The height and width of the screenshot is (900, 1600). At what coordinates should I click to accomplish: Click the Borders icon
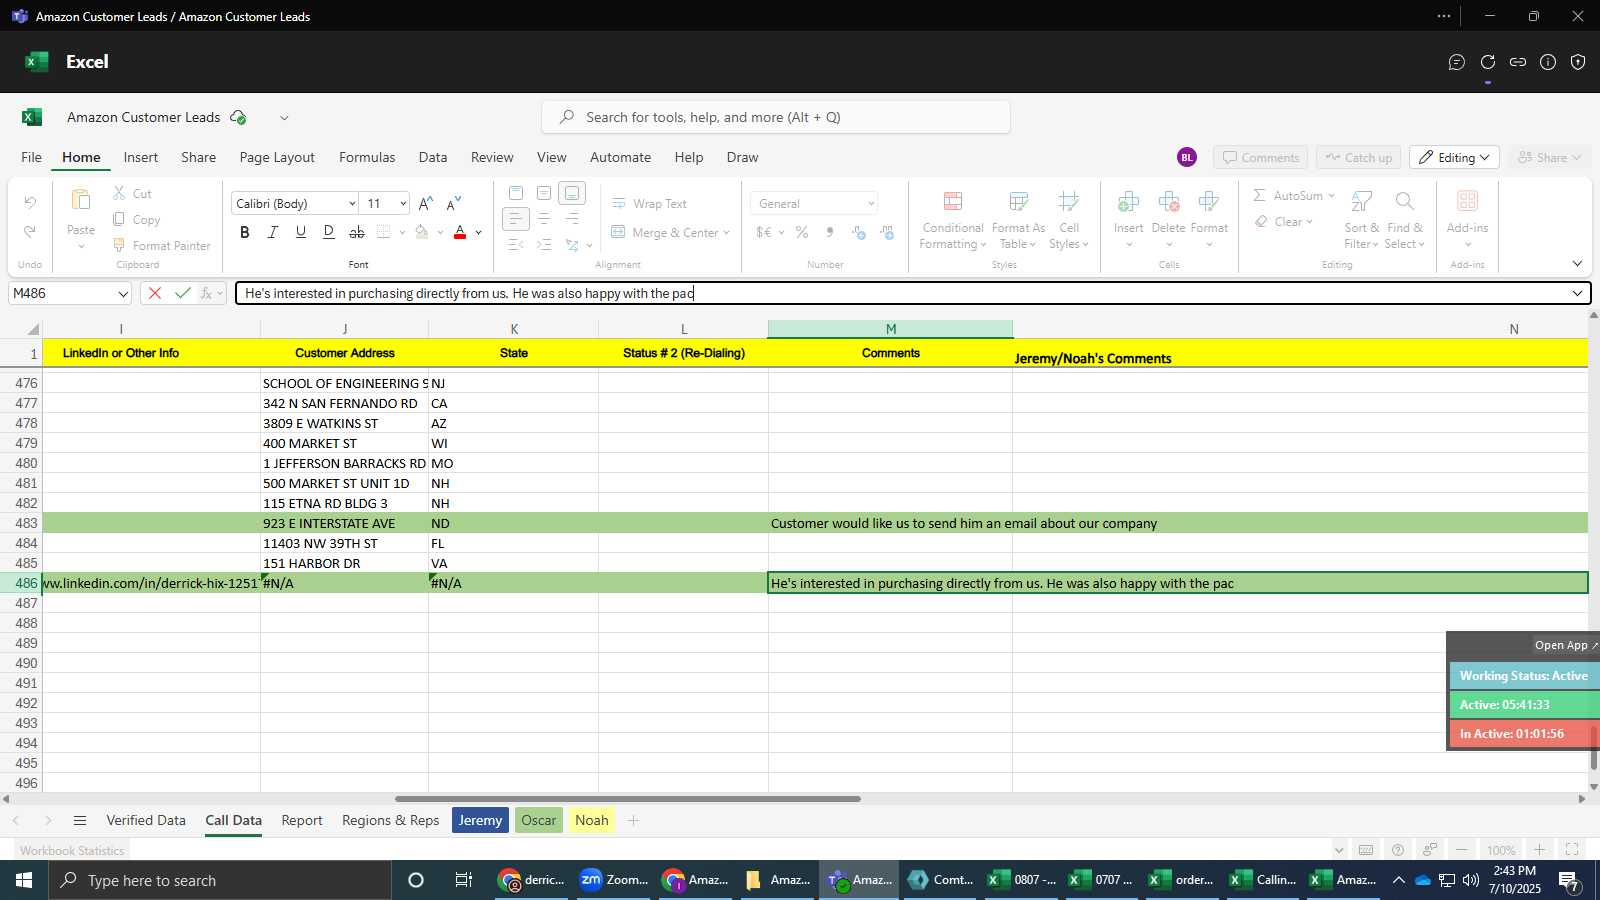pyautogui.click(x=384, y=232)
